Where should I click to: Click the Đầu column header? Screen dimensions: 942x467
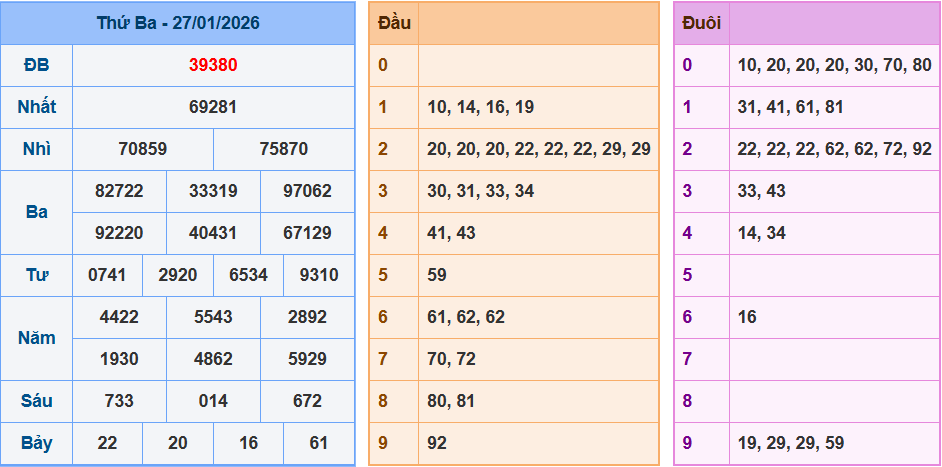click(x=394, y=23)
